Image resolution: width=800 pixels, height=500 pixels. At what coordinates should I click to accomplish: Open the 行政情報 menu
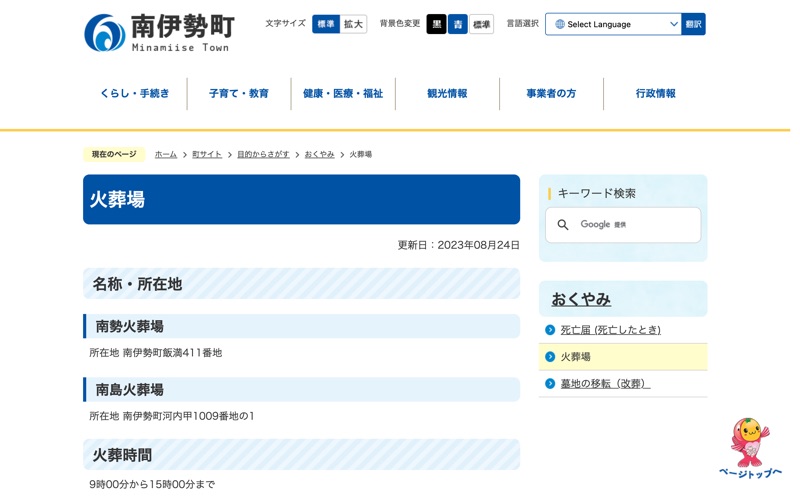pos(656,93)
